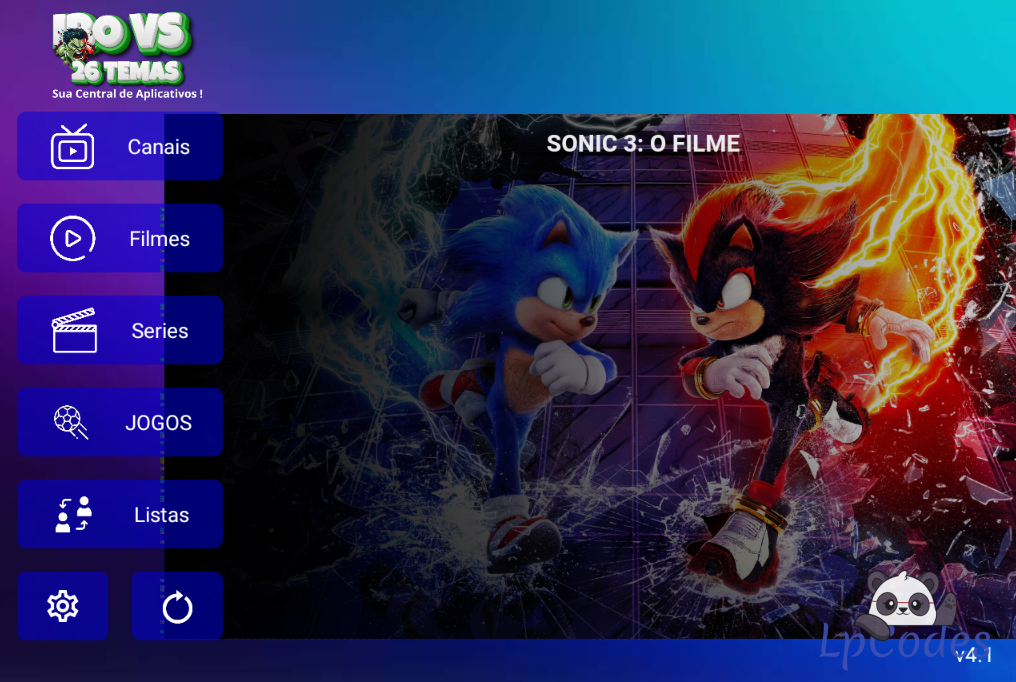This screenshot has height=682, width=1016.
Task: Click the circular refresh arrow icon
Action: [177, 607]
